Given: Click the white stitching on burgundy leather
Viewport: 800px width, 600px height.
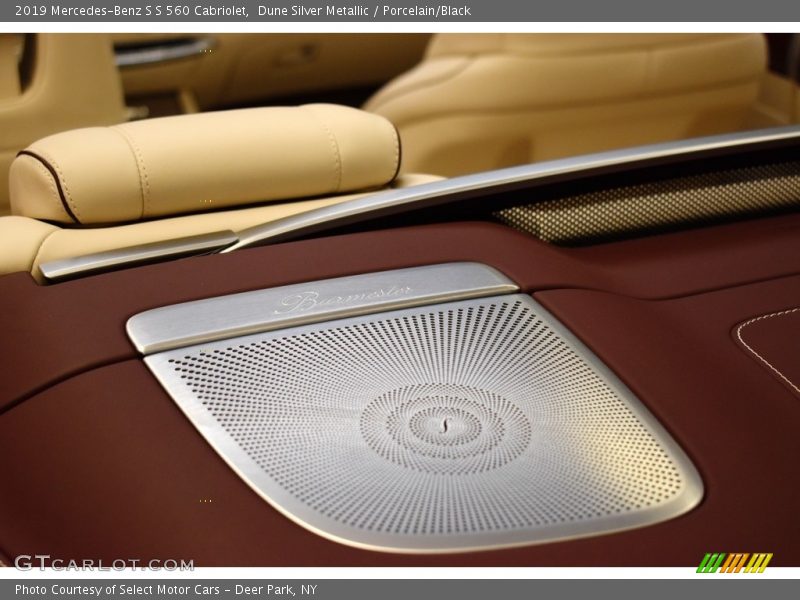Looking at the screenshot, I should (765, 350).
